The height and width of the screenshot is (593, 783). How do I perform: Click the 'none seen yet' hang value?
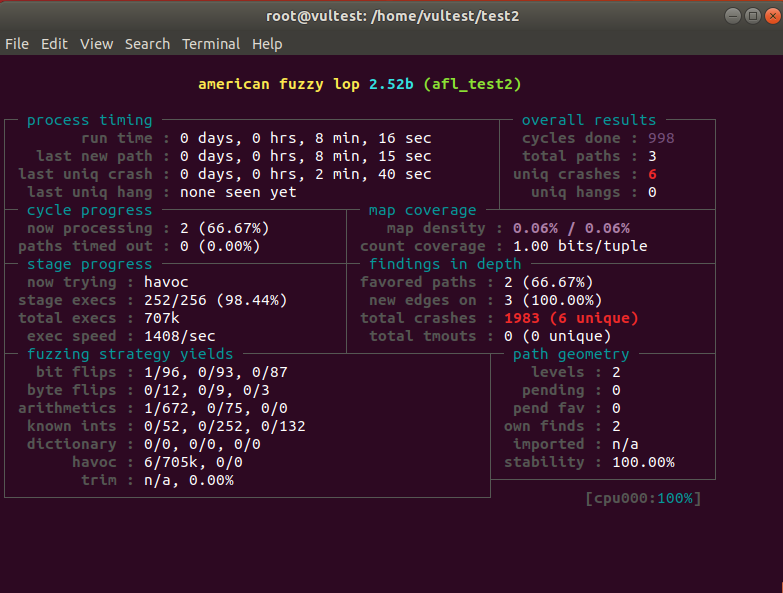(238, 192)
